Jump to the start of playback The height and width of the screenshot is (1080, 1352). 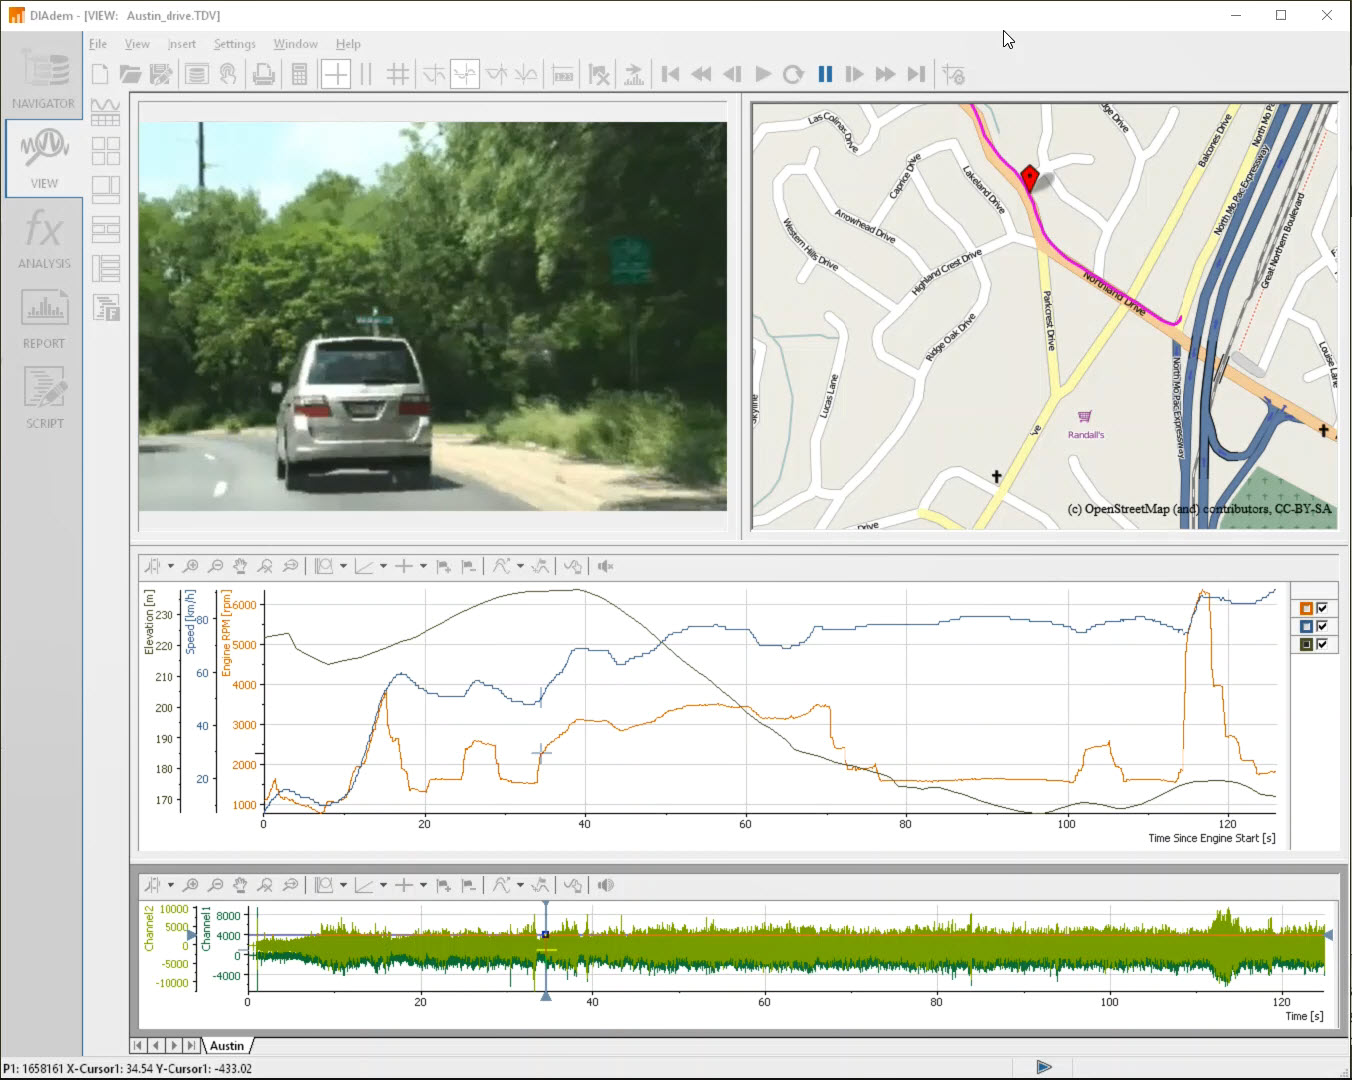[671, 74]
